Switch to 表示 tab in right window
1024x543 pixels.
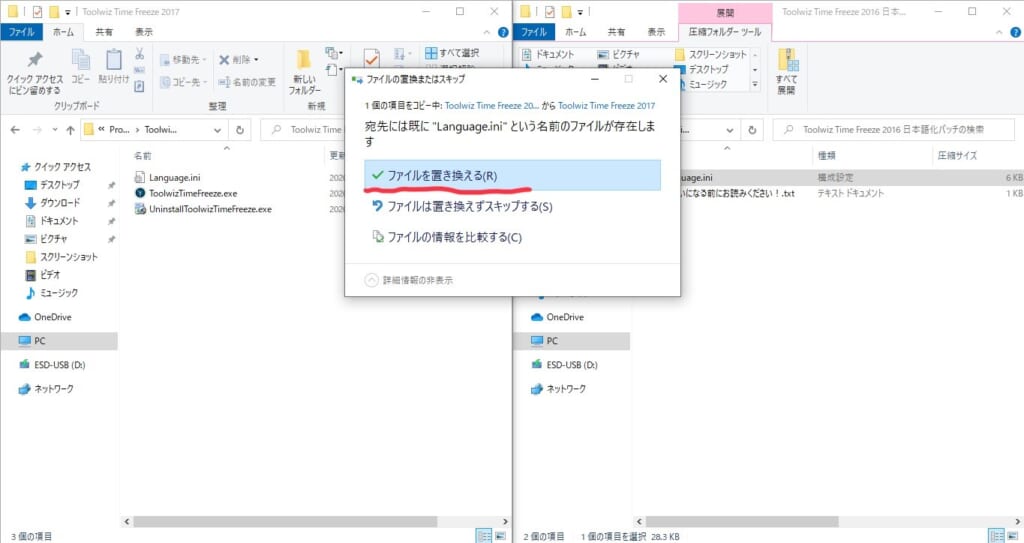(656, 32)
